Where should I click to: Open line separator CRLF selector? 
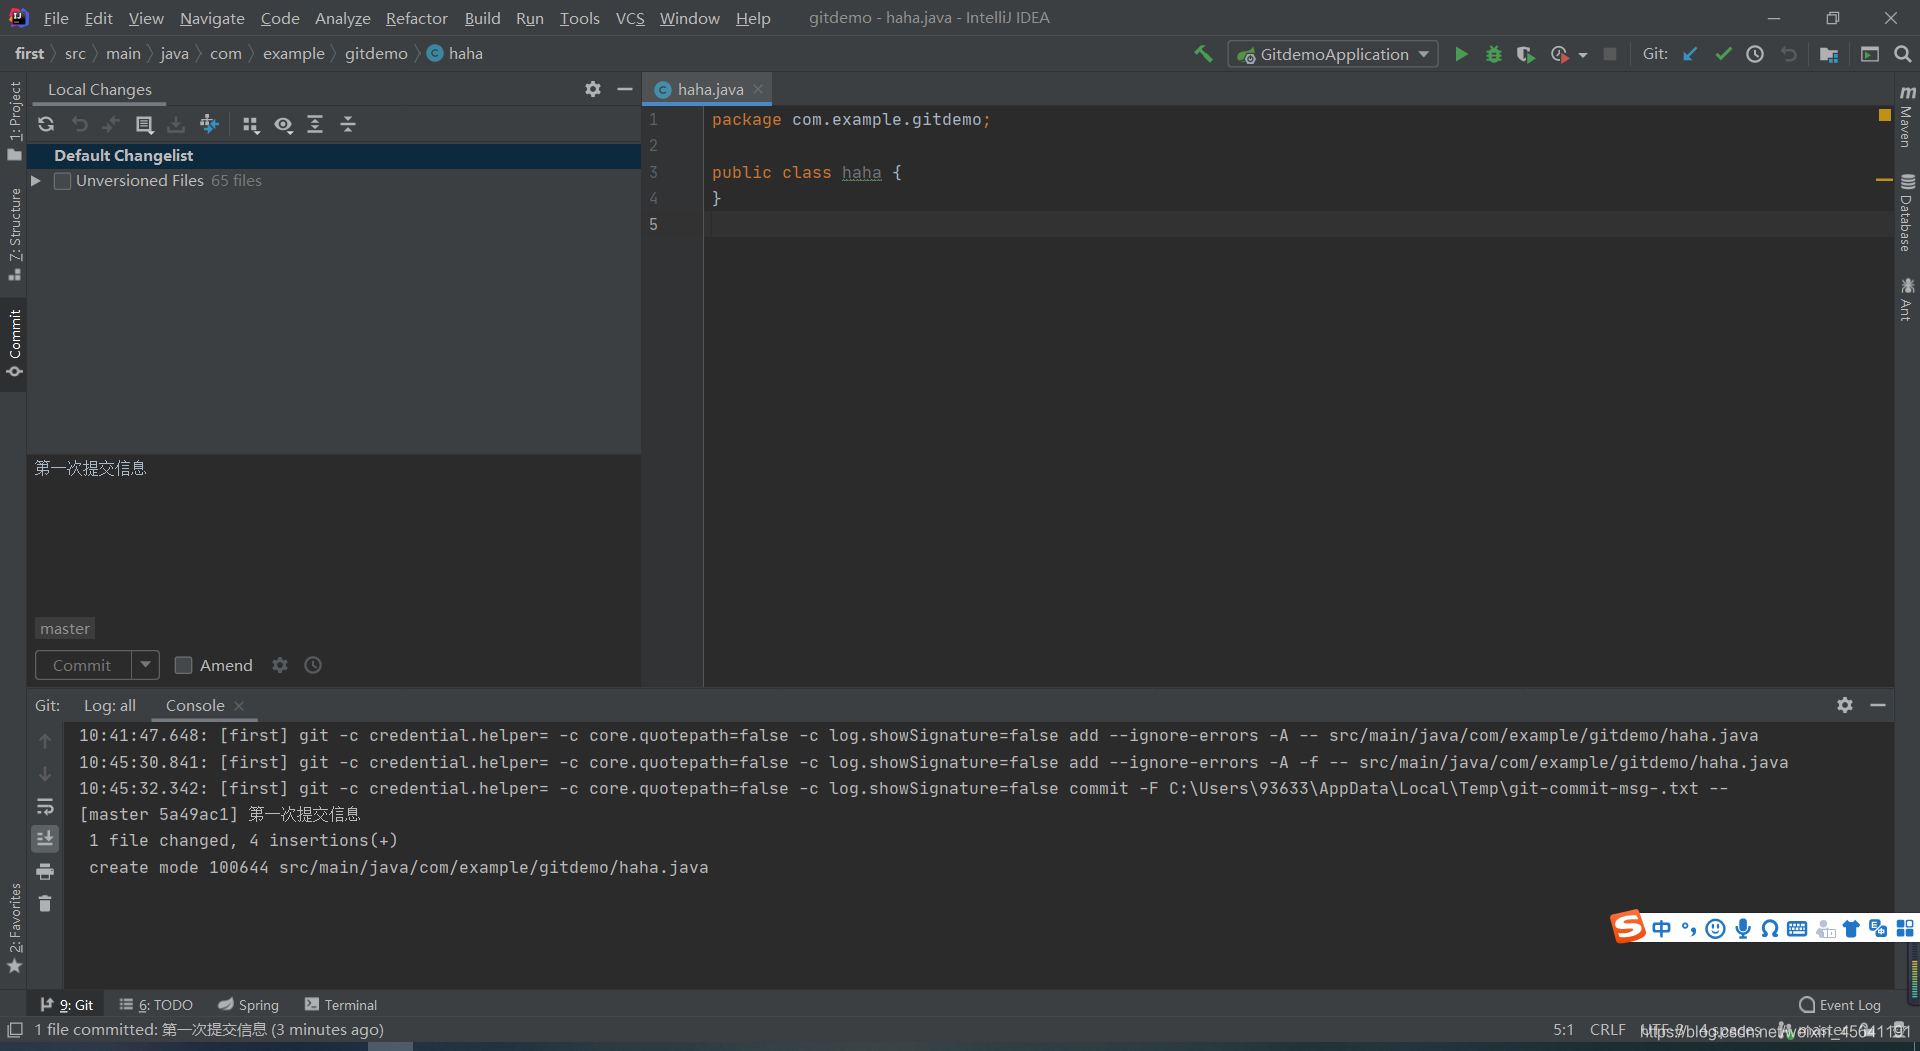(x=1607, y=1030)
